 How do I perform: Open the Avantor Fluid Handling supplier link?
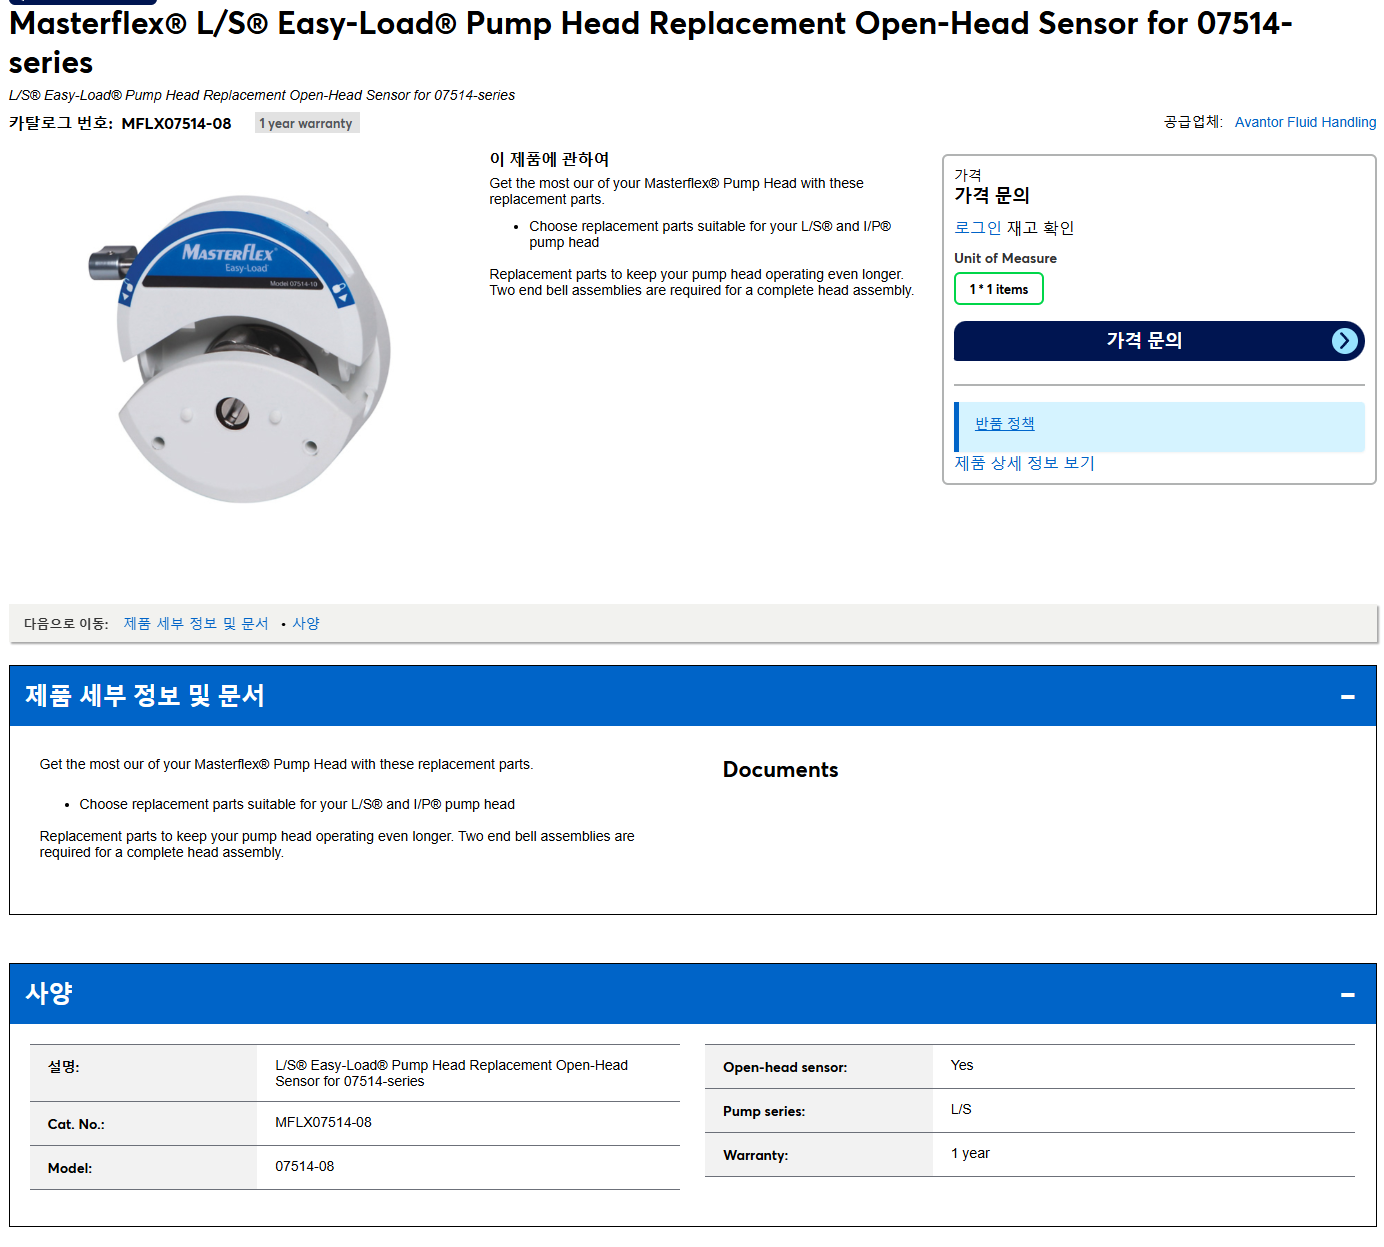(1305, 122)
